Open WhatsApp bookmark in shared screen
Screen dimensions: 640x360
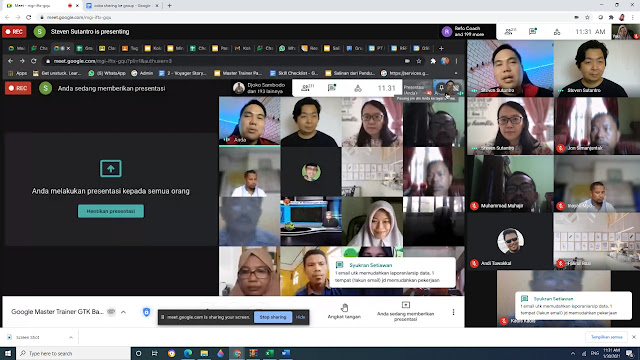[107, 73]
